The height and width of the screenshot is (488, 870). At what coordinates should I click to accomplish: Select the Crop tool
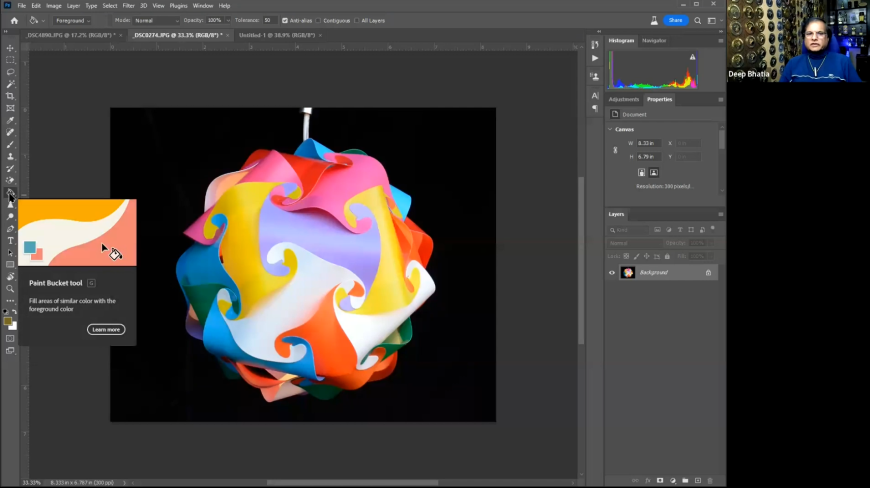(10, 96)
